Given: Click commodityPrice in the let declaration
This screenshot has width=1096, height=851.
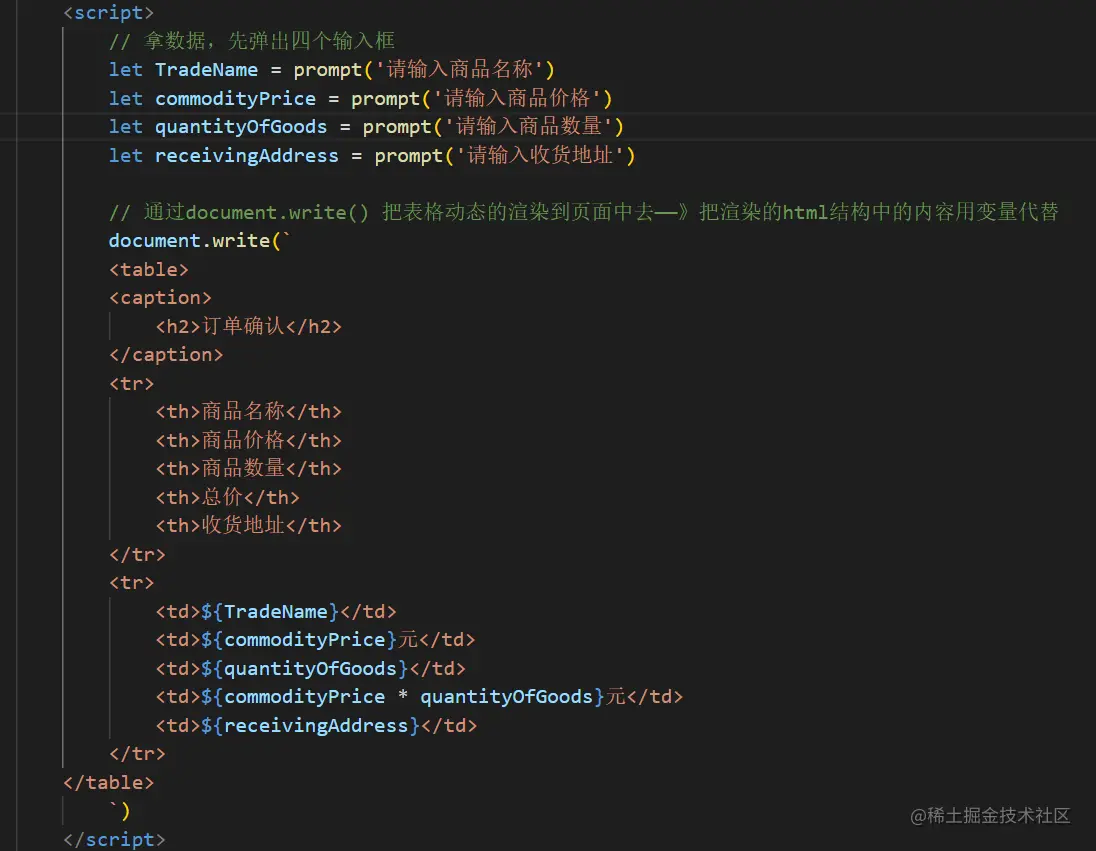Looking at the screenshot, I should [235, 99].
